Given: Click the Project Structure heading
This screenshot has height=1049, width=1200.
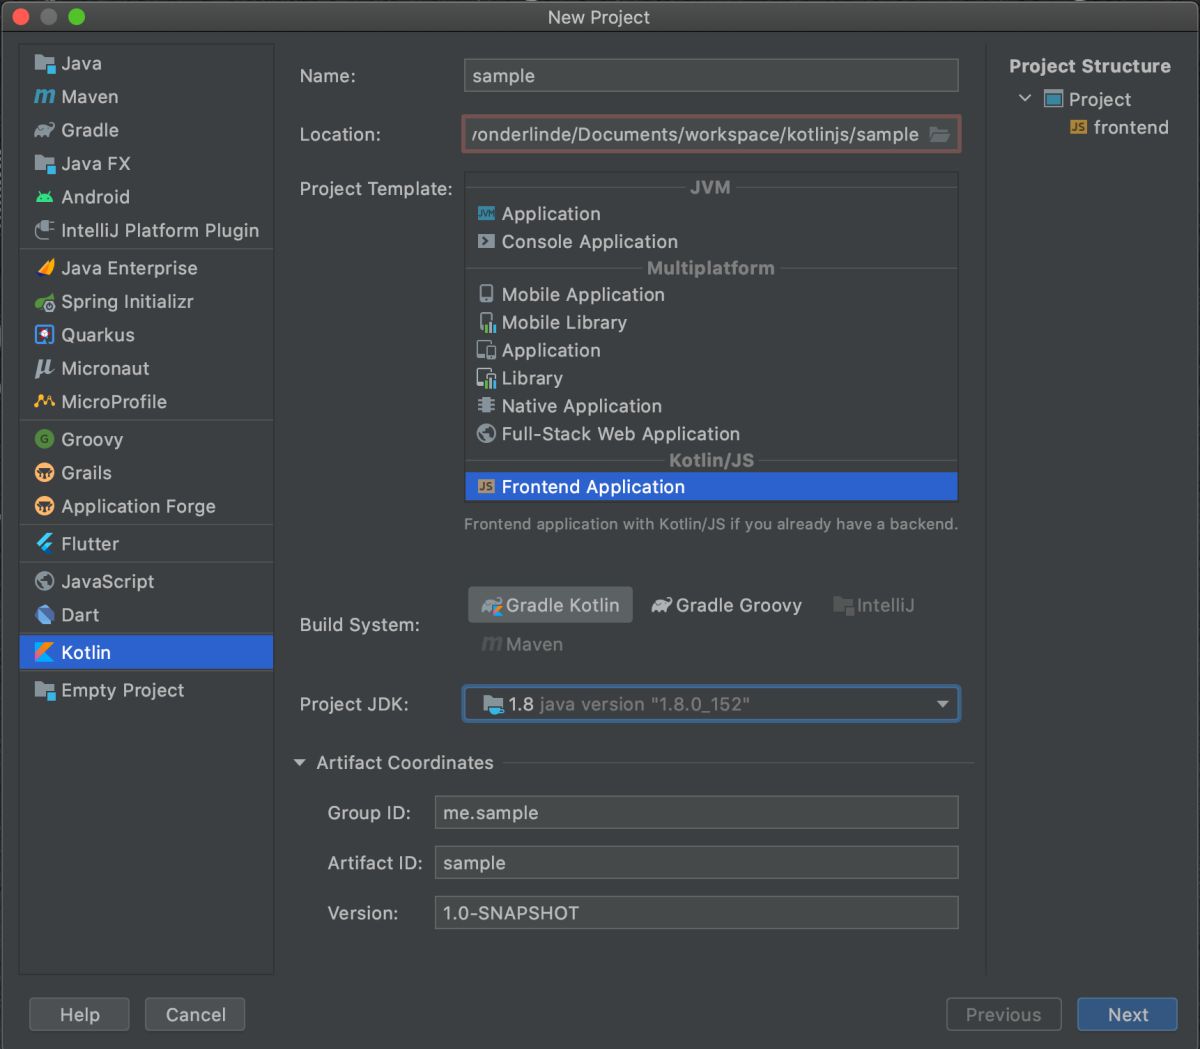Looking at the screenshot, I should tap(1089, 66).
